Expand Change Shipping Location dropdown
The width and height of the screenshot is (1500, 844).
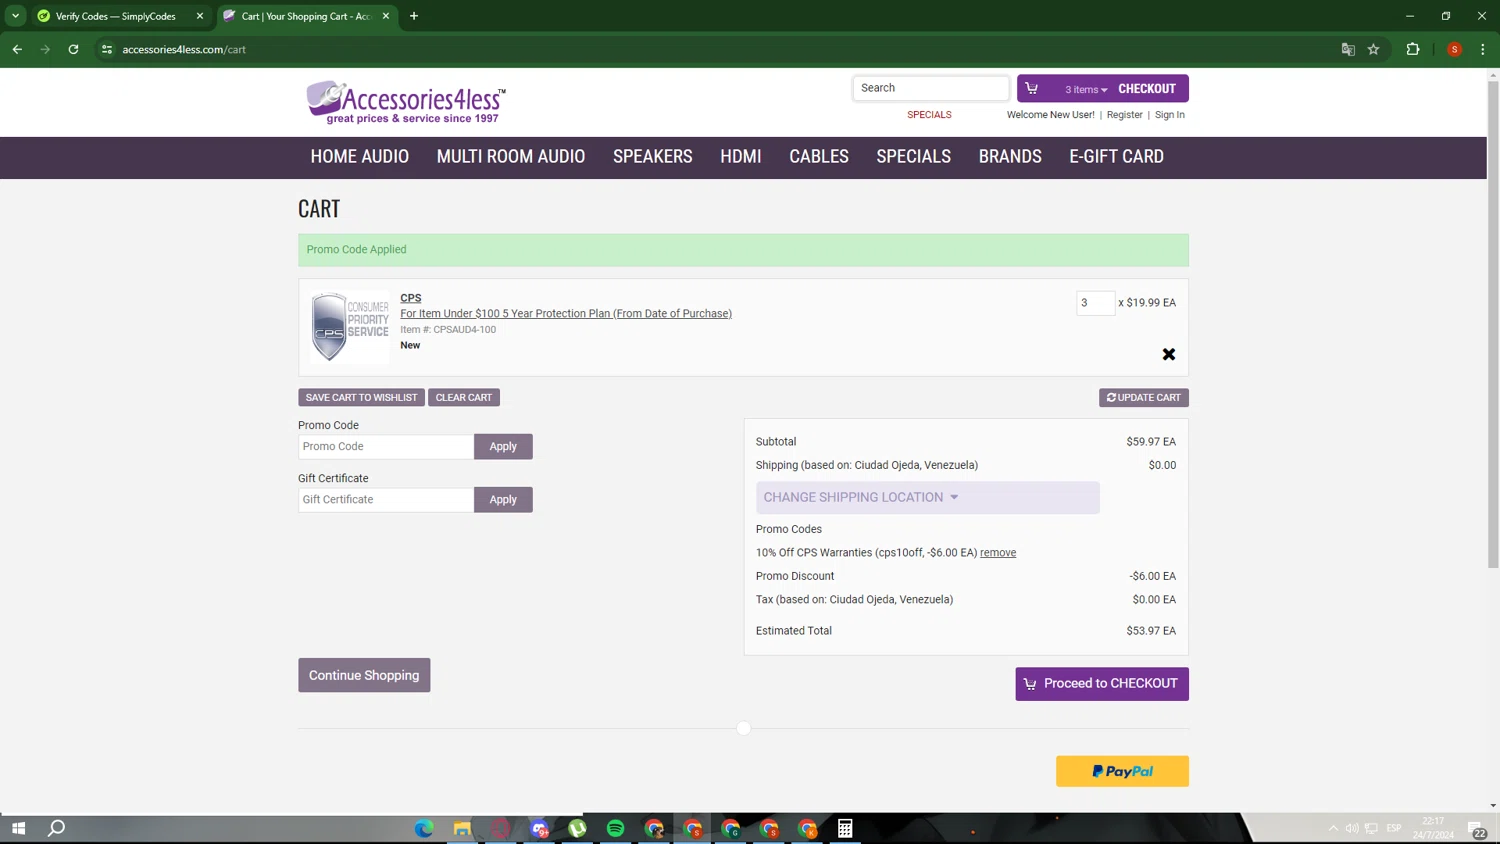click(x=927, y=497)
